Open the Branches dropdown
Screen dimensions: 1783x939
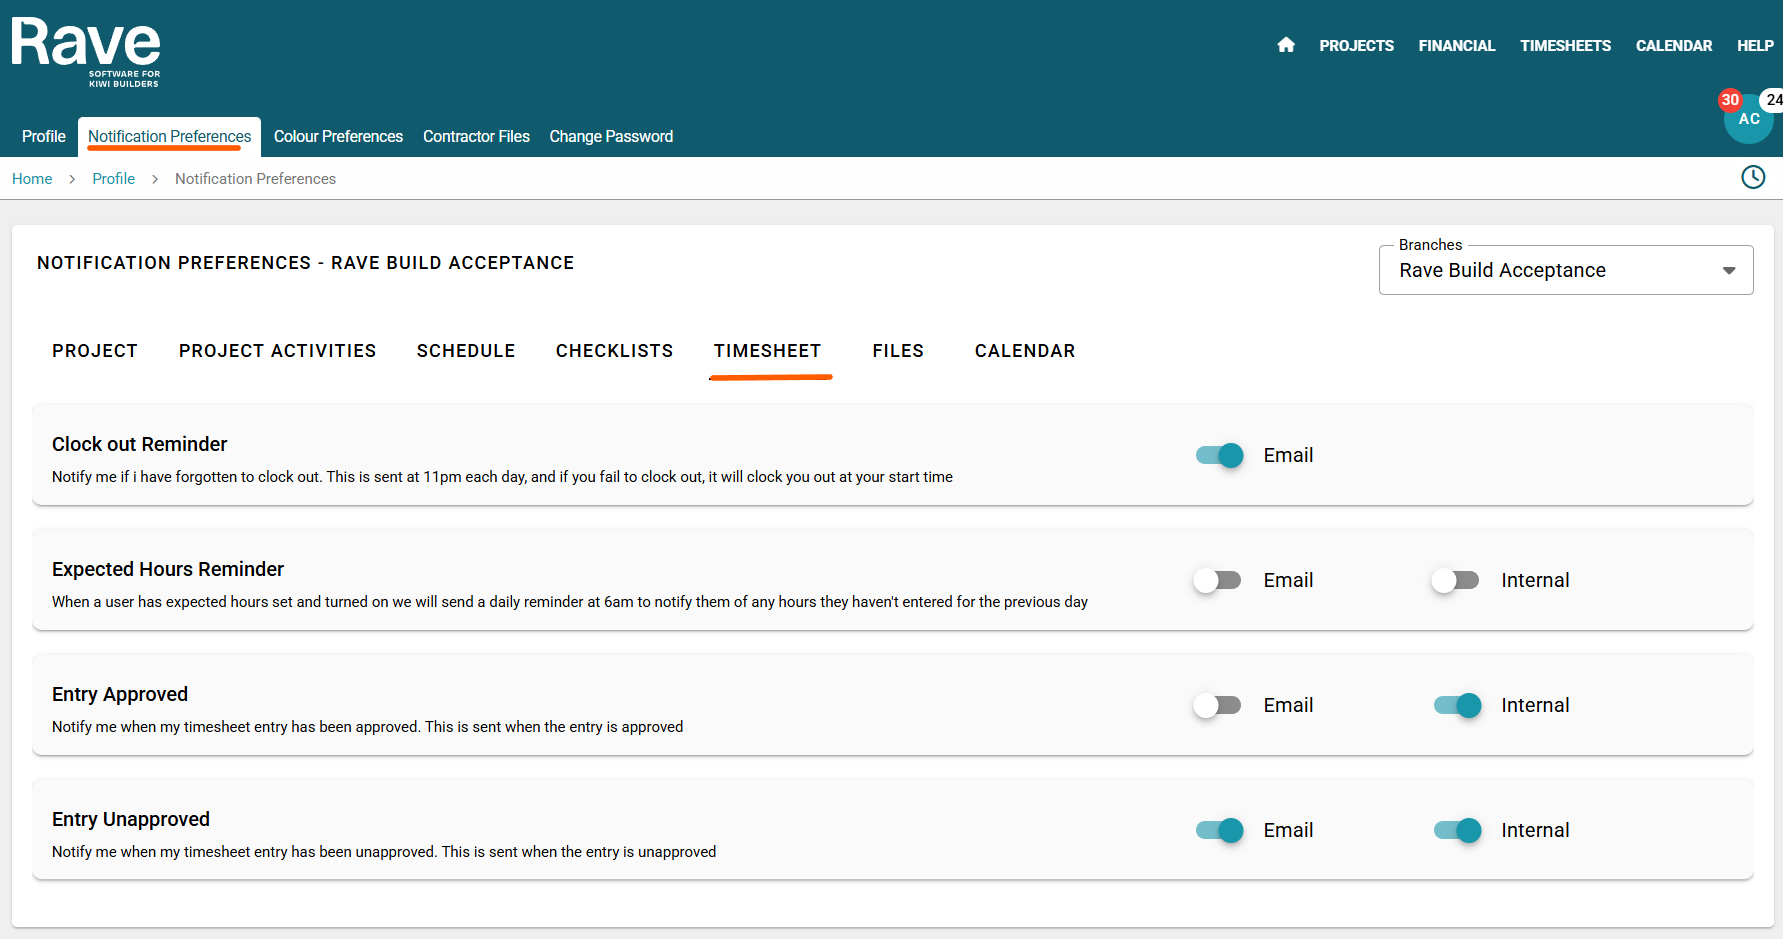tap(1566, 270)
